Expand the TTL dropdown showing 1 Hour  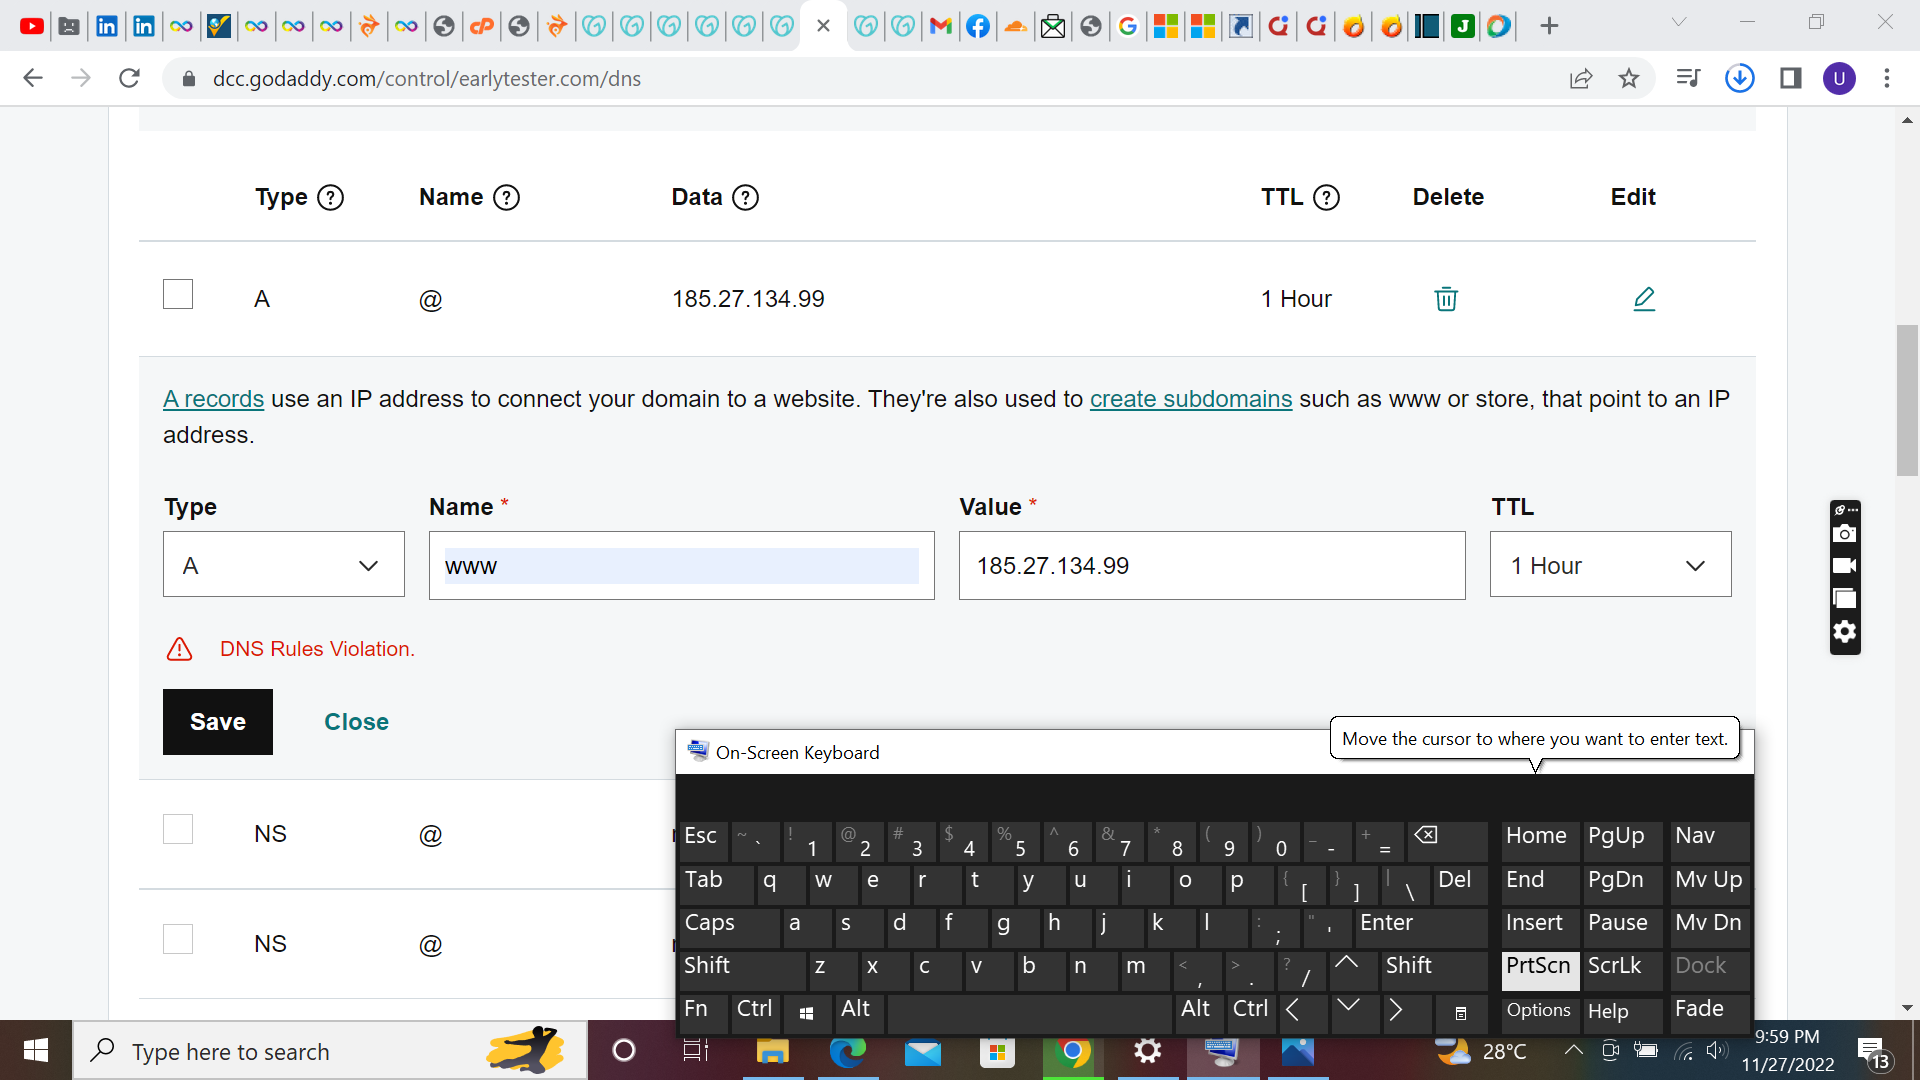[x=1610, y=565]
